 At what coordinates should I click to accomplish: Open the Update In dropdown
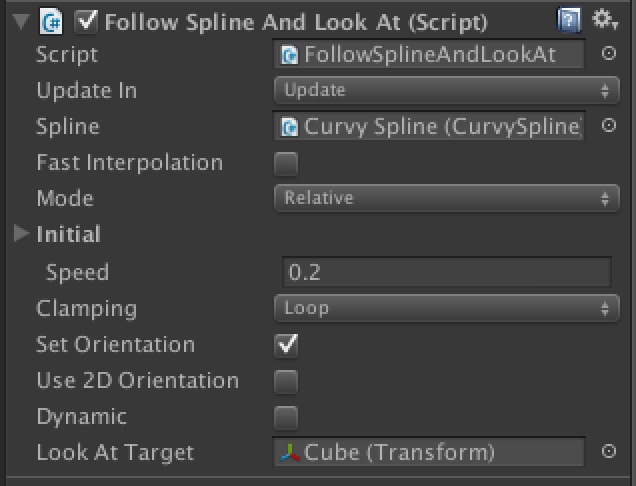(447, 90)
